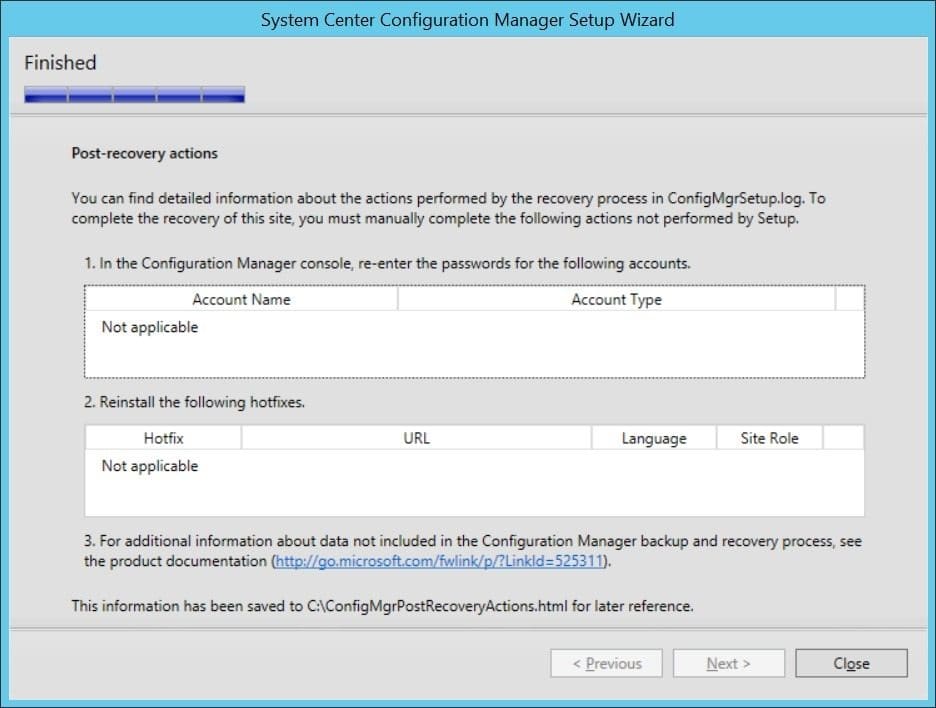
Task: Click the Site Role column header
Action: 769,438
